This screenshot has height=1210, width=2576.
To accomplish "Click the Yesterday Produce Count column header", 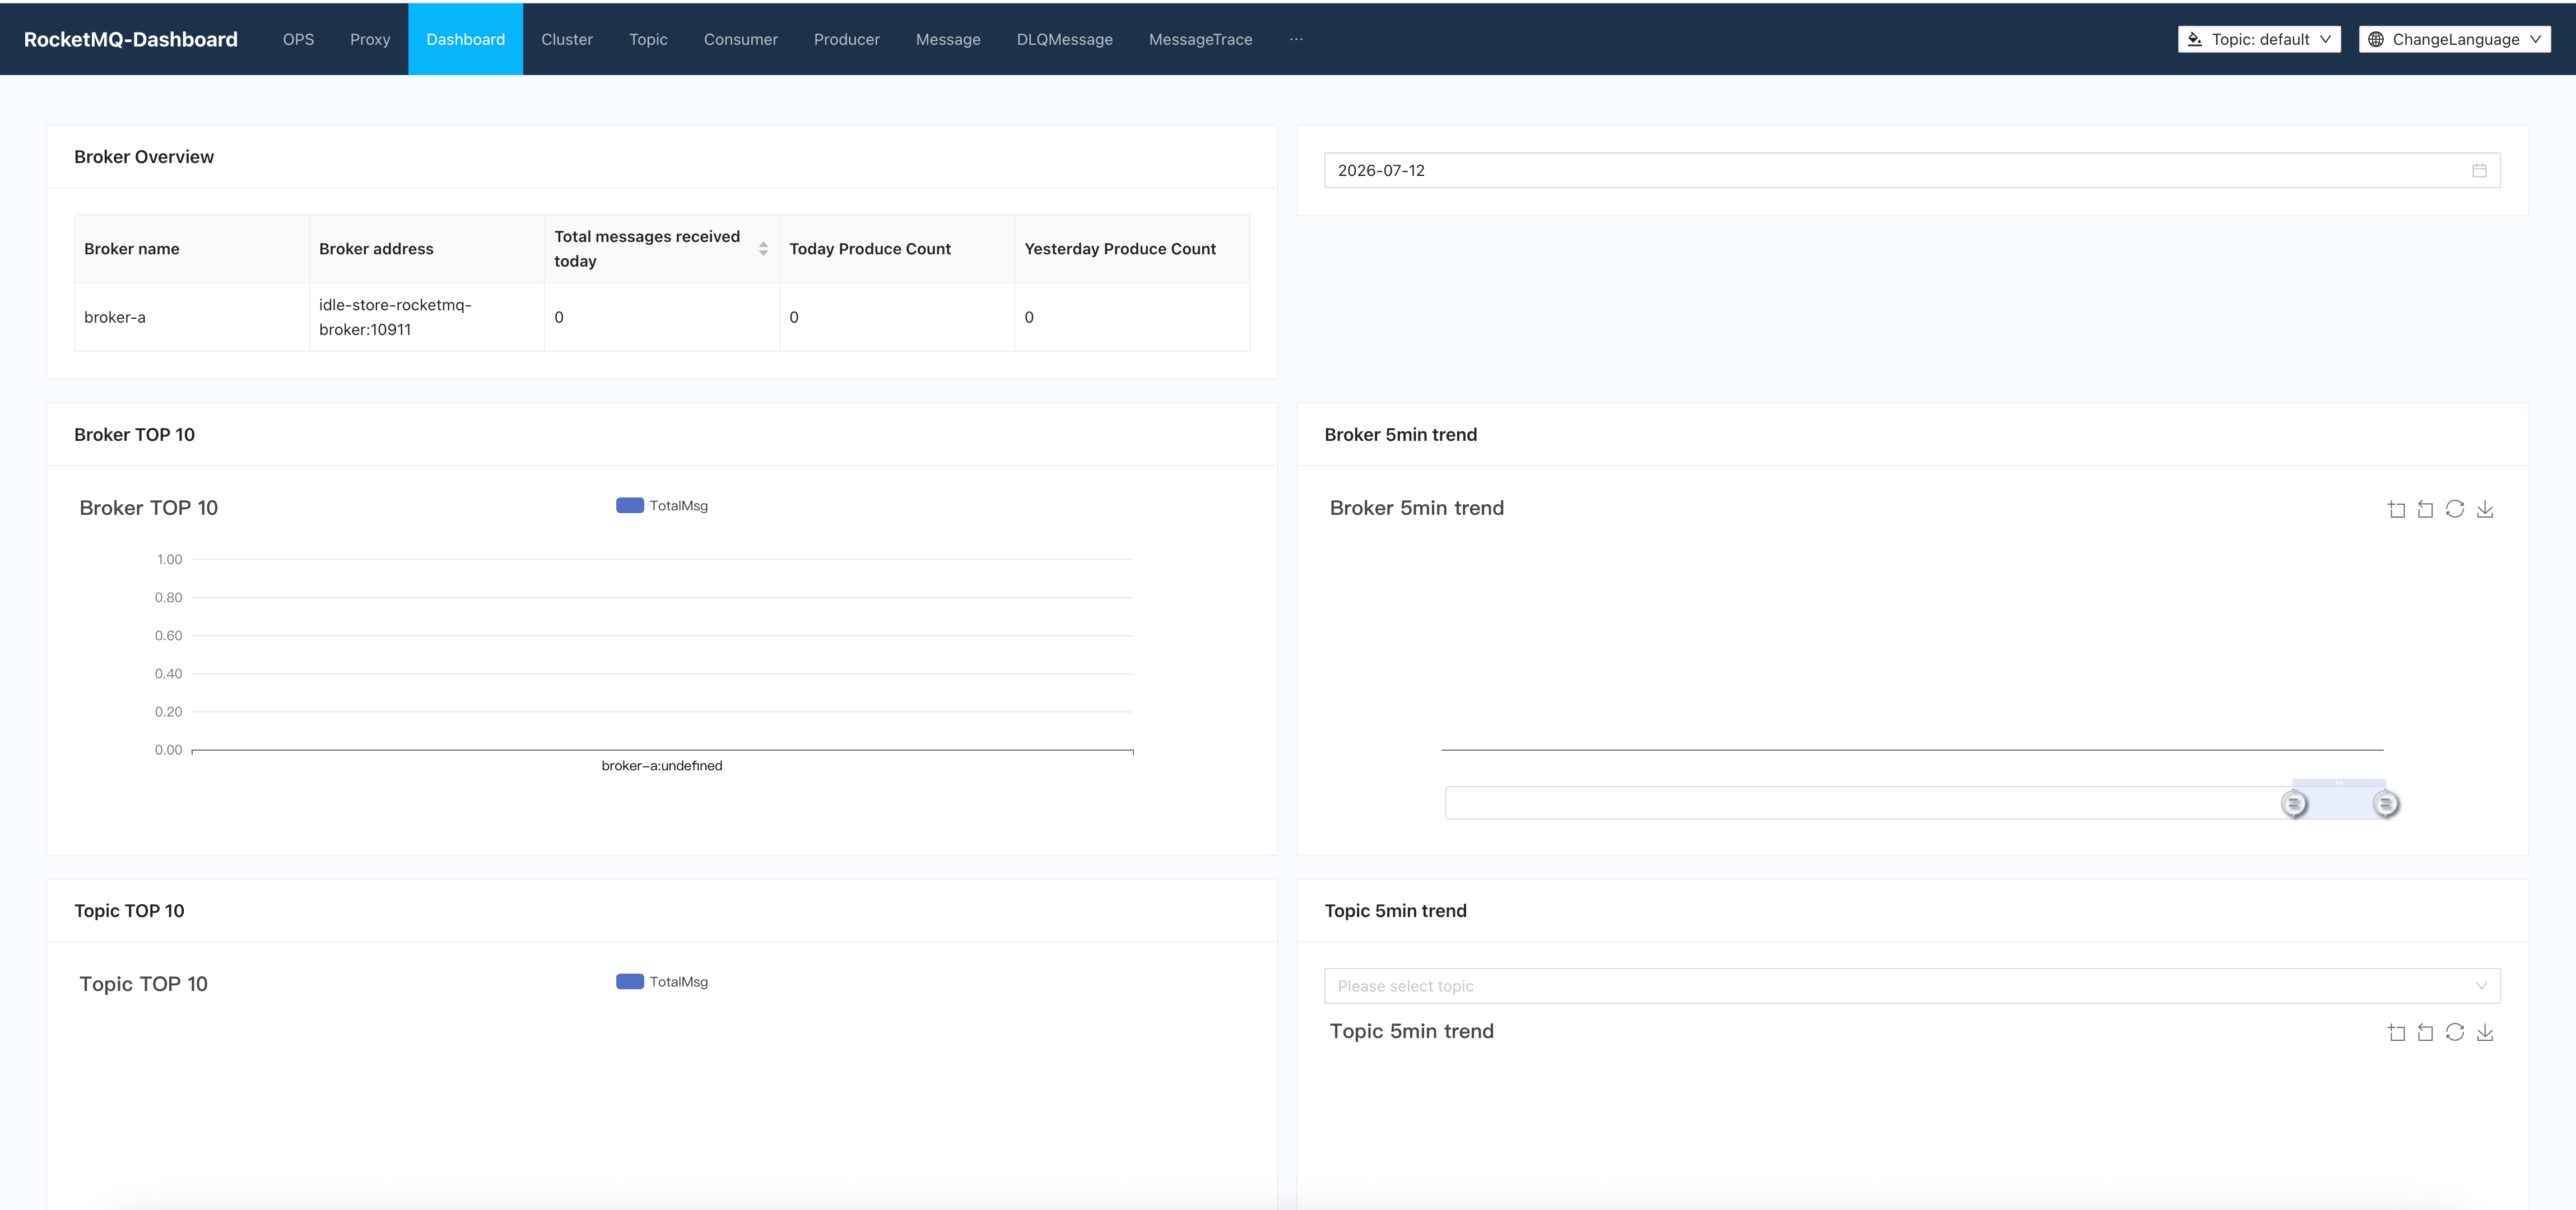I will point(1132,249).
